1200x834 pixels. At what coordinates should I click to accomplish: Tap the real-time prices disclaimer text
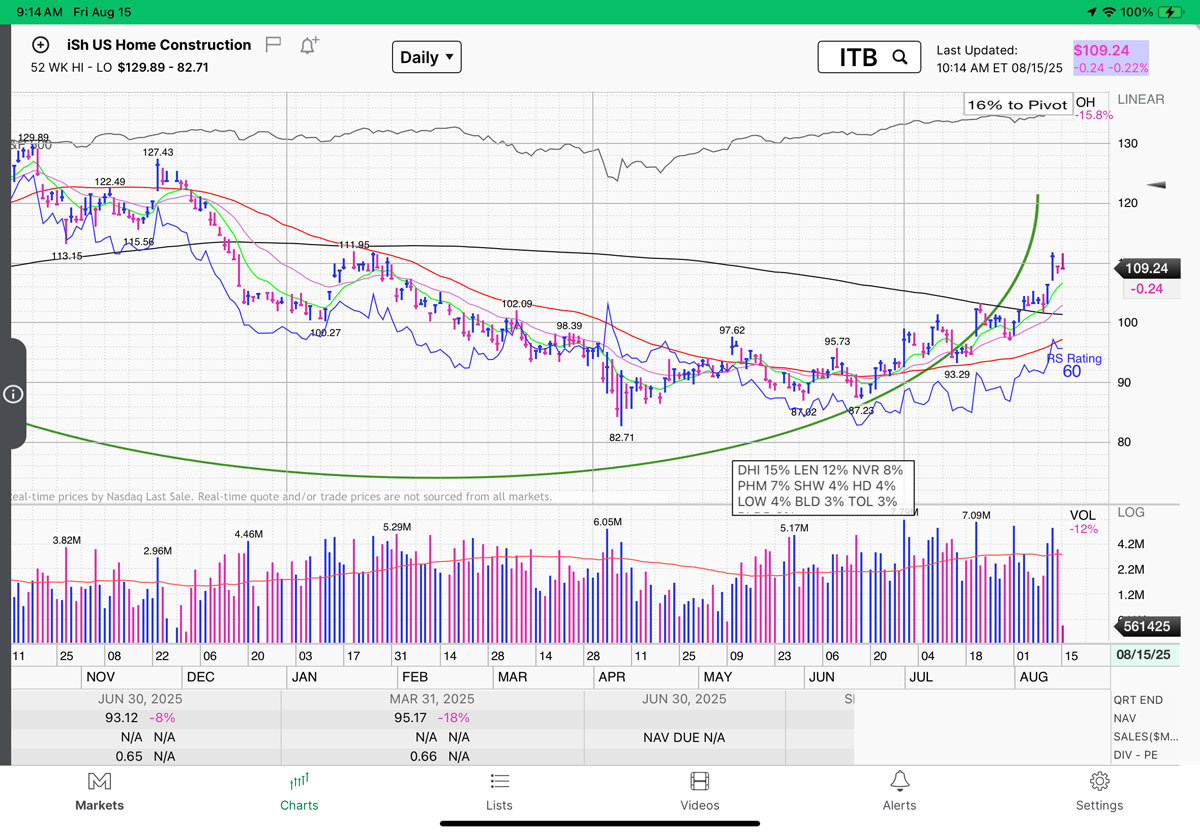[280, 496]
